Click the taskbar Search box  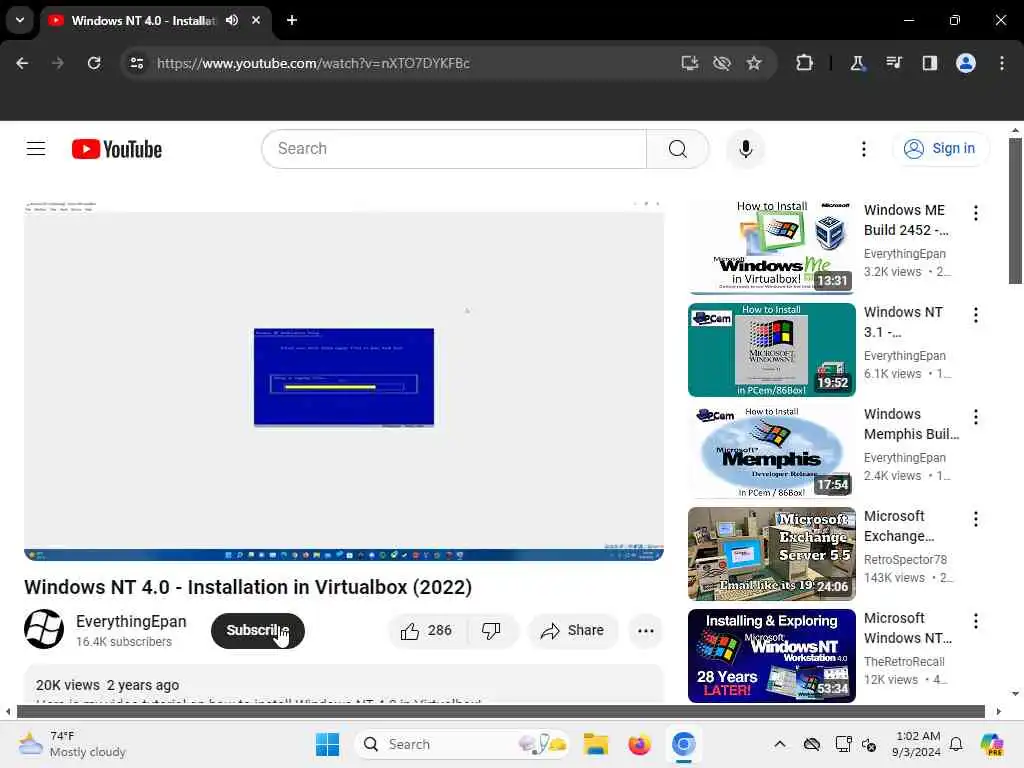point(462,744)
